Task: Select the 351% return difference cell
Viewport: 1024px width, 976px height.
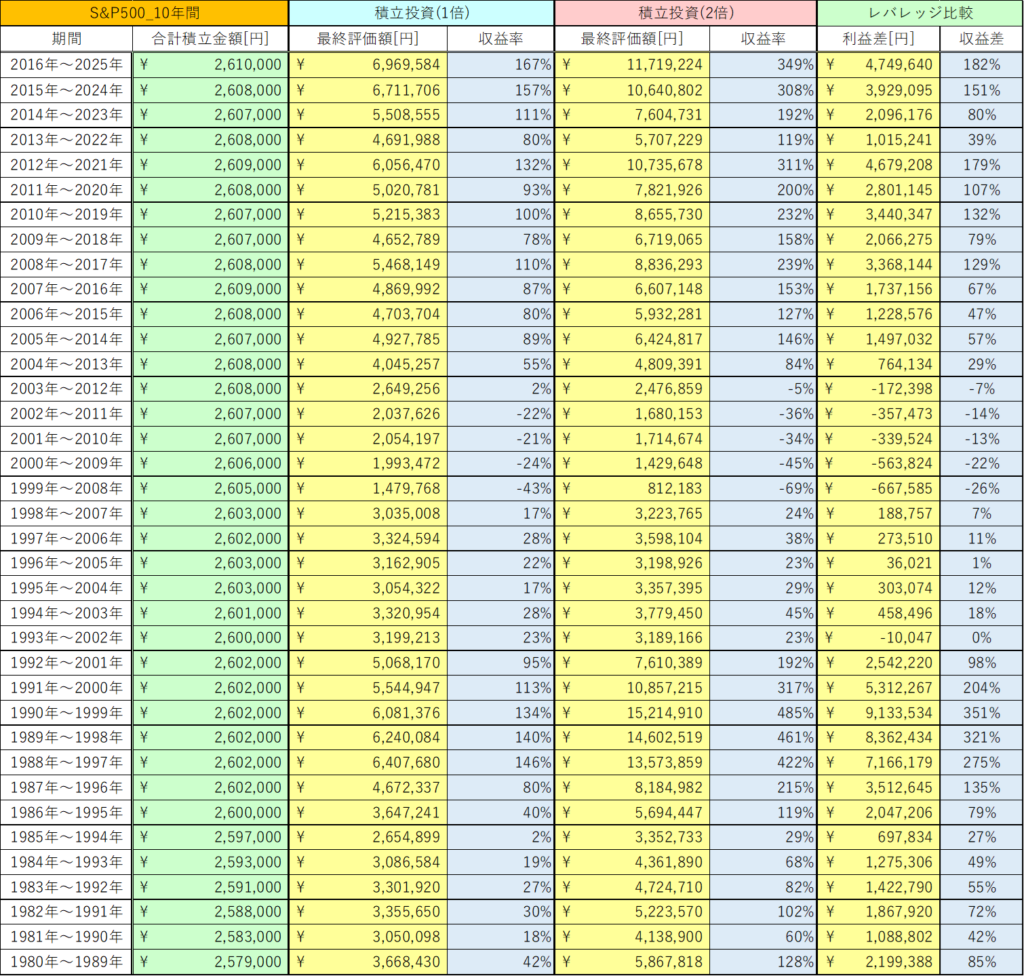Action: pyautogui.click(x=982, y=713)
